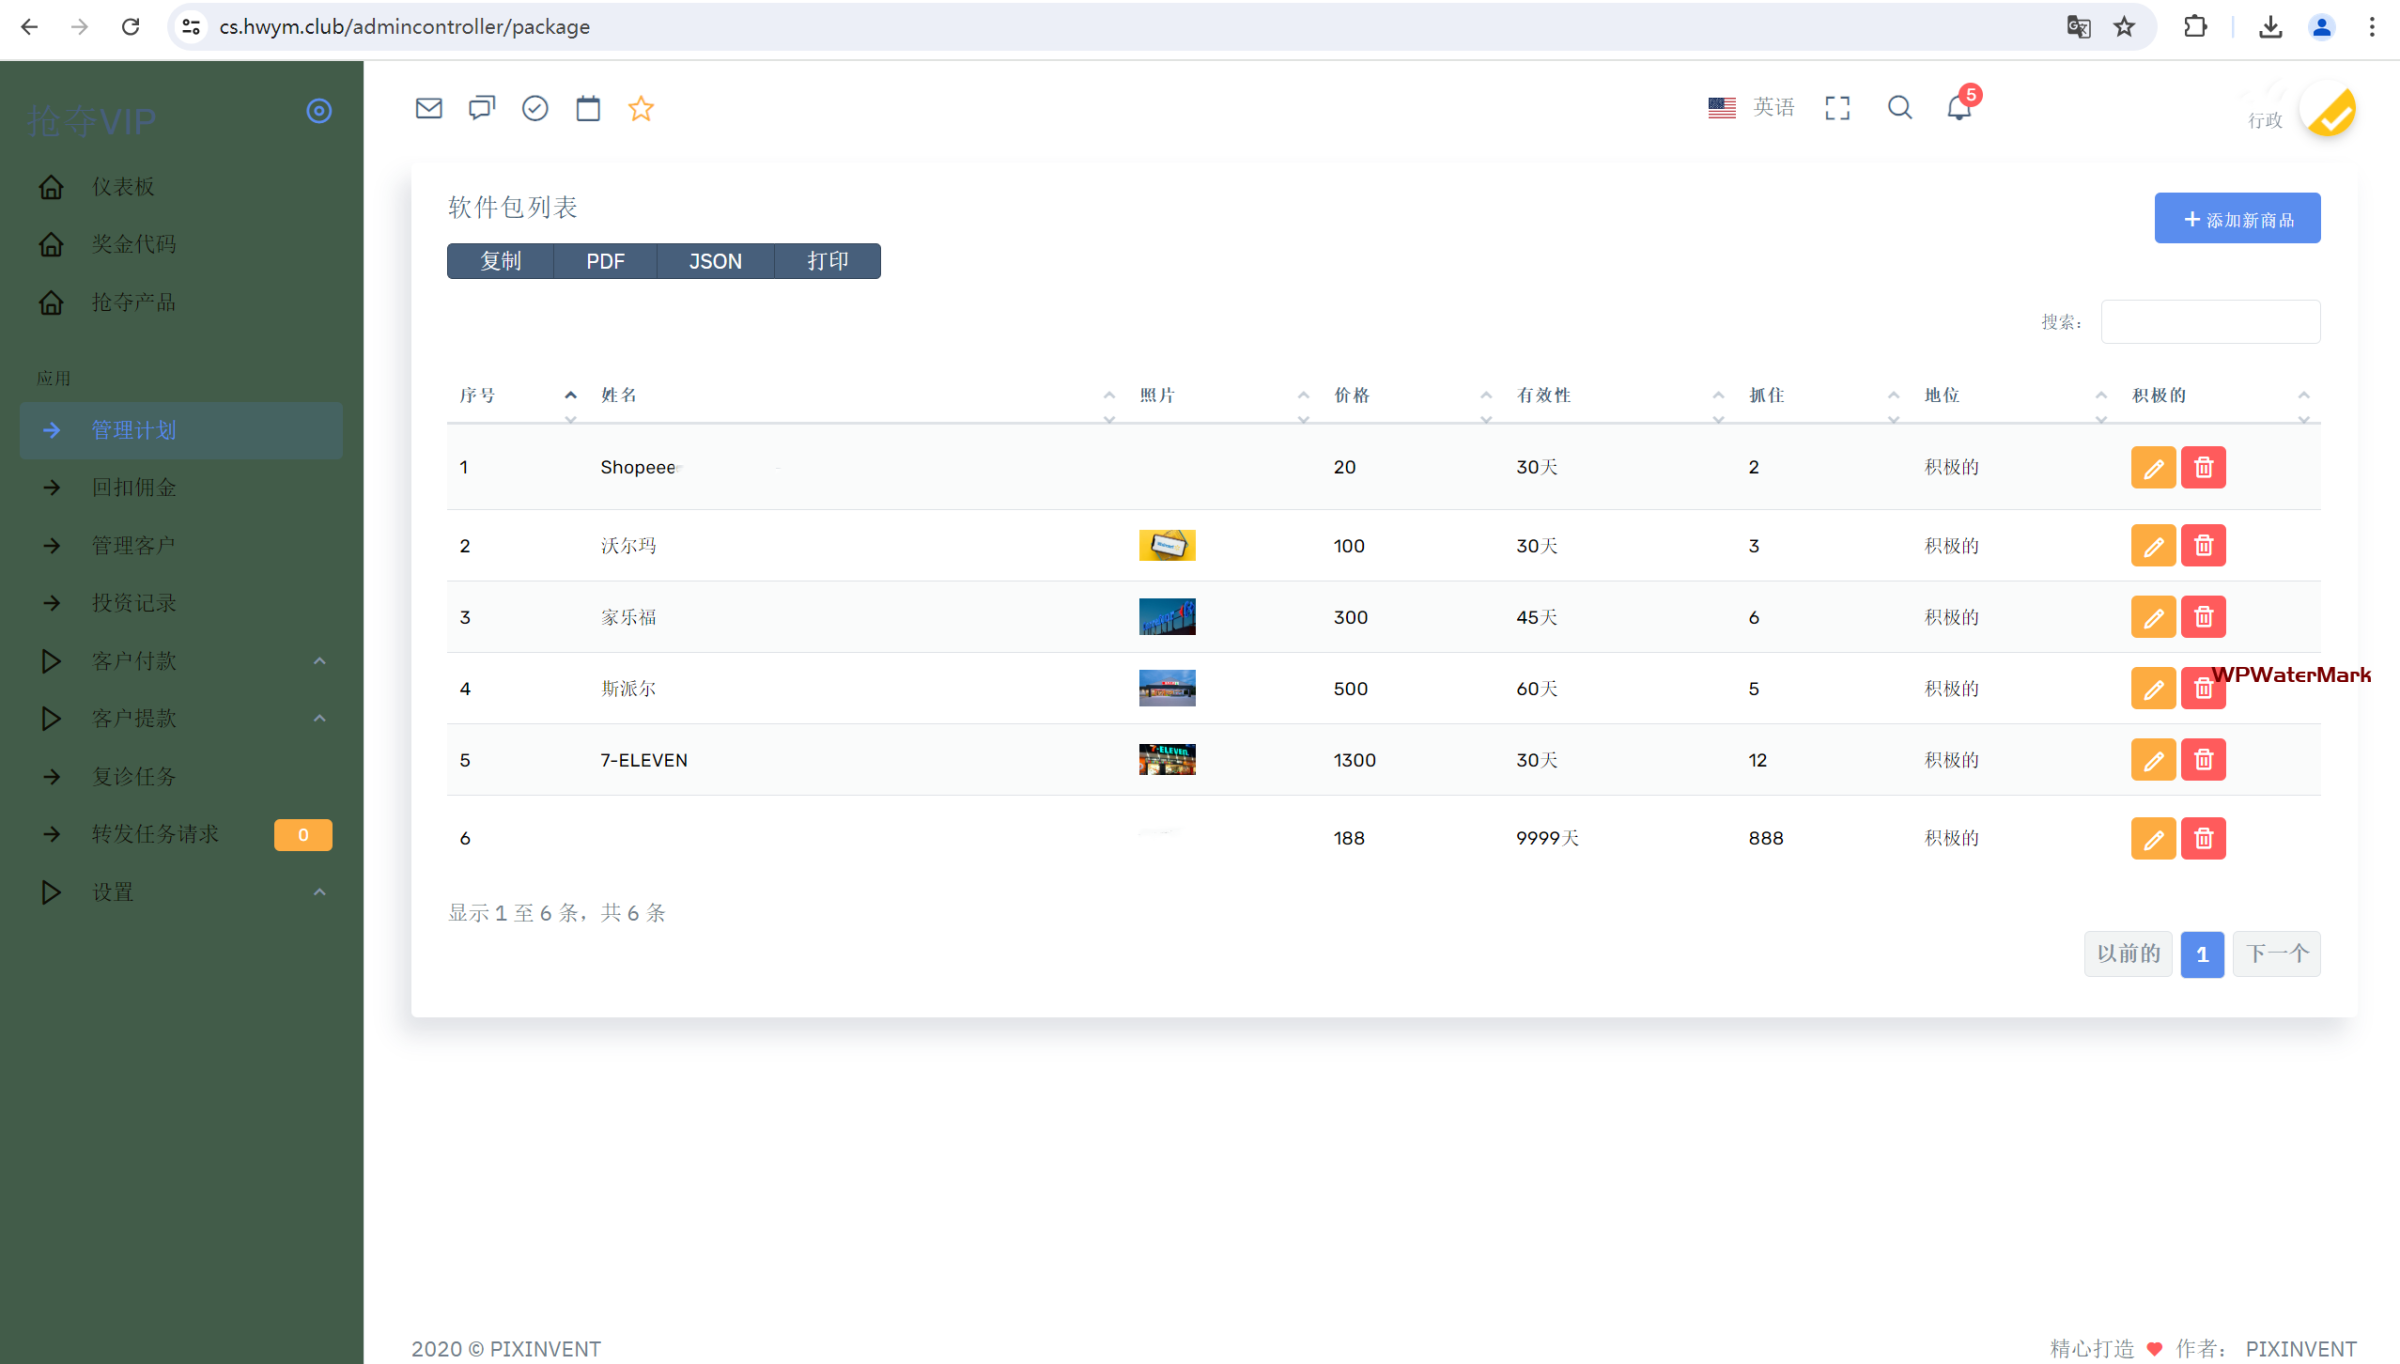Open 仪表板 from the sidebar
The height and width of the screenshot is (1364, 2400).
[124, 187]
